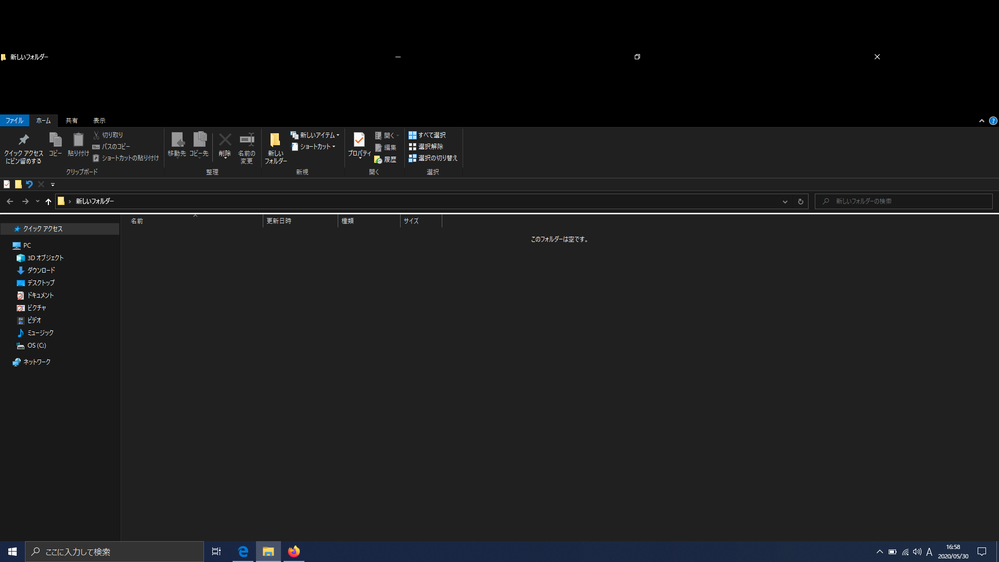Image resolution: width=999 pixels, height=562 pixels.
Task: Click the クイック アクセスにピン留めする pin icon
Action: point(23,141)
